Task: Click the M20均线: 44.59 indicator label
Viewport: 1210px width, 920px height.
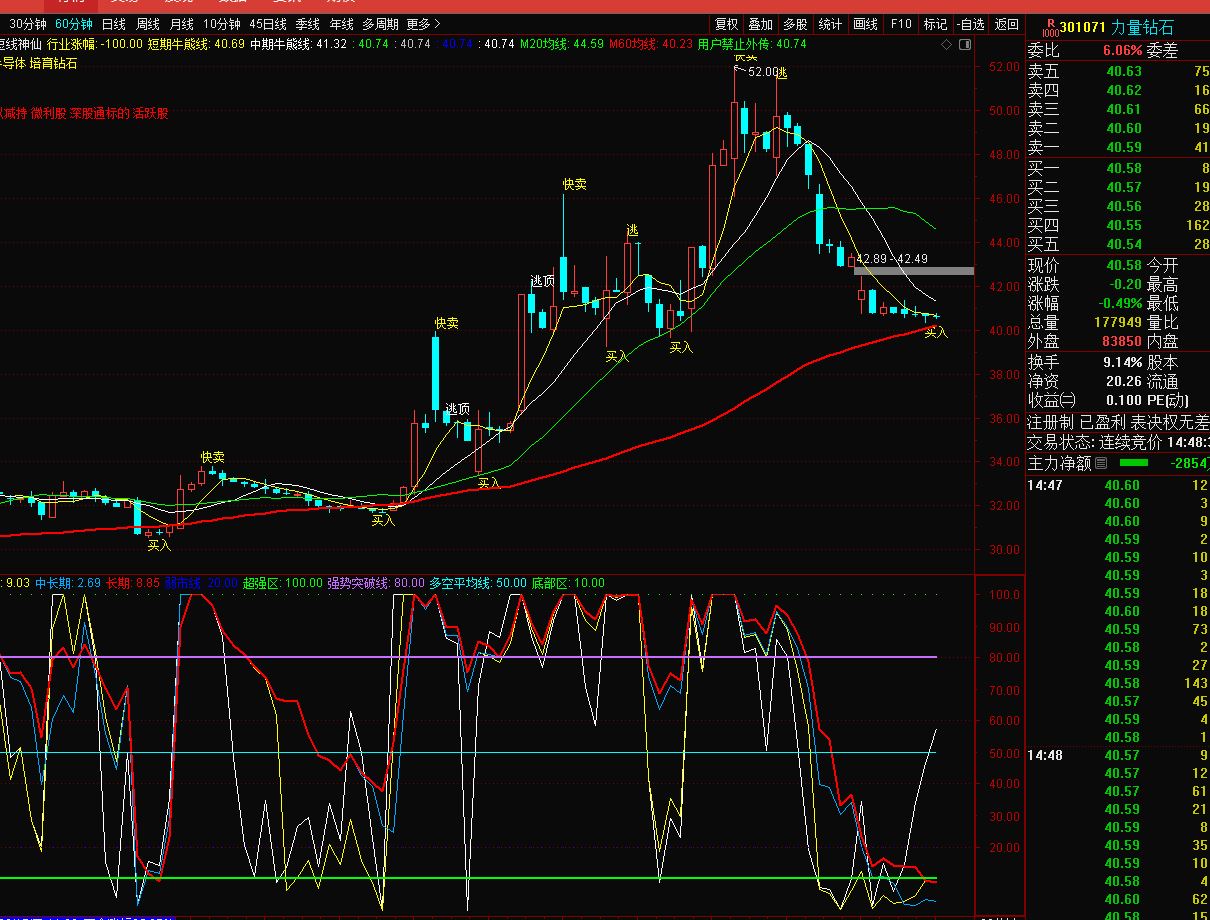Action: tap(562, 44)
